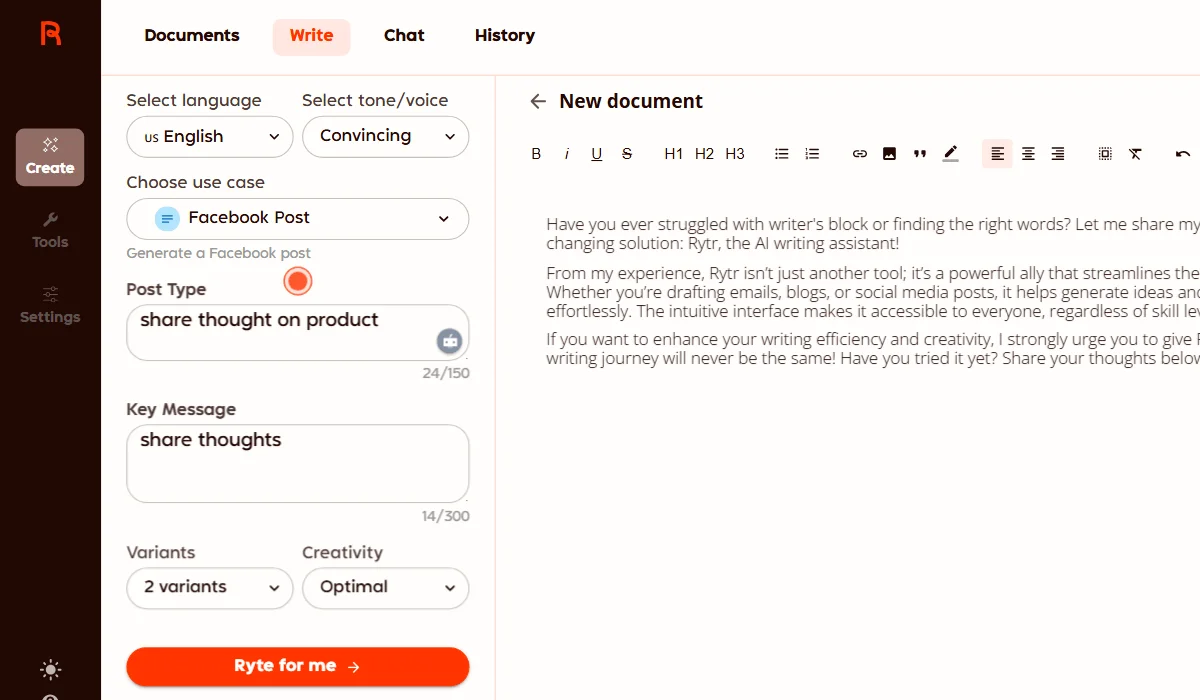Clear formatting of the text
The image size is (1200, 700).
[1135, 153]
